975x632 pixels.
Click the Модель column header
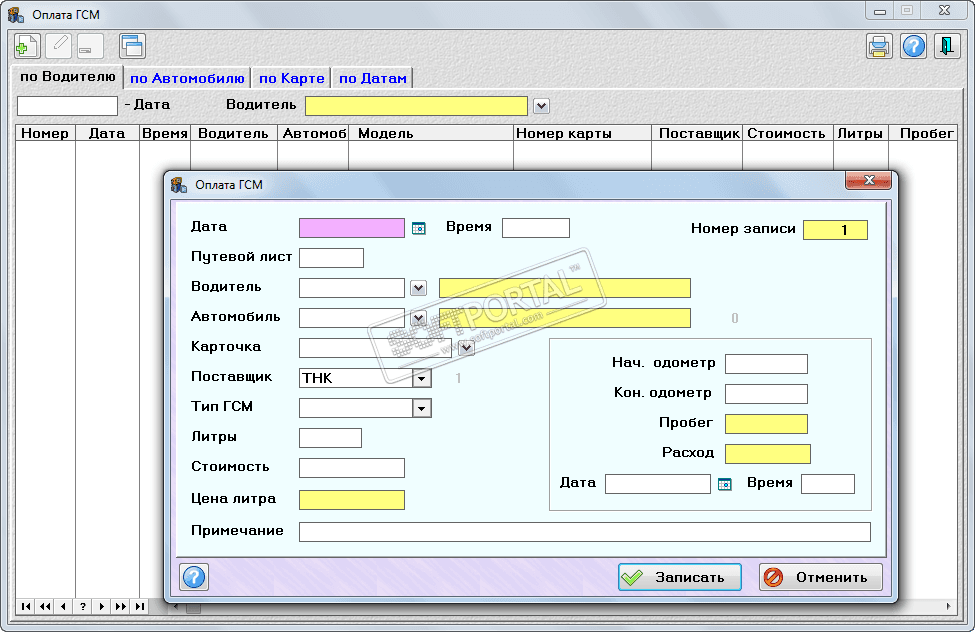(431, 133)
